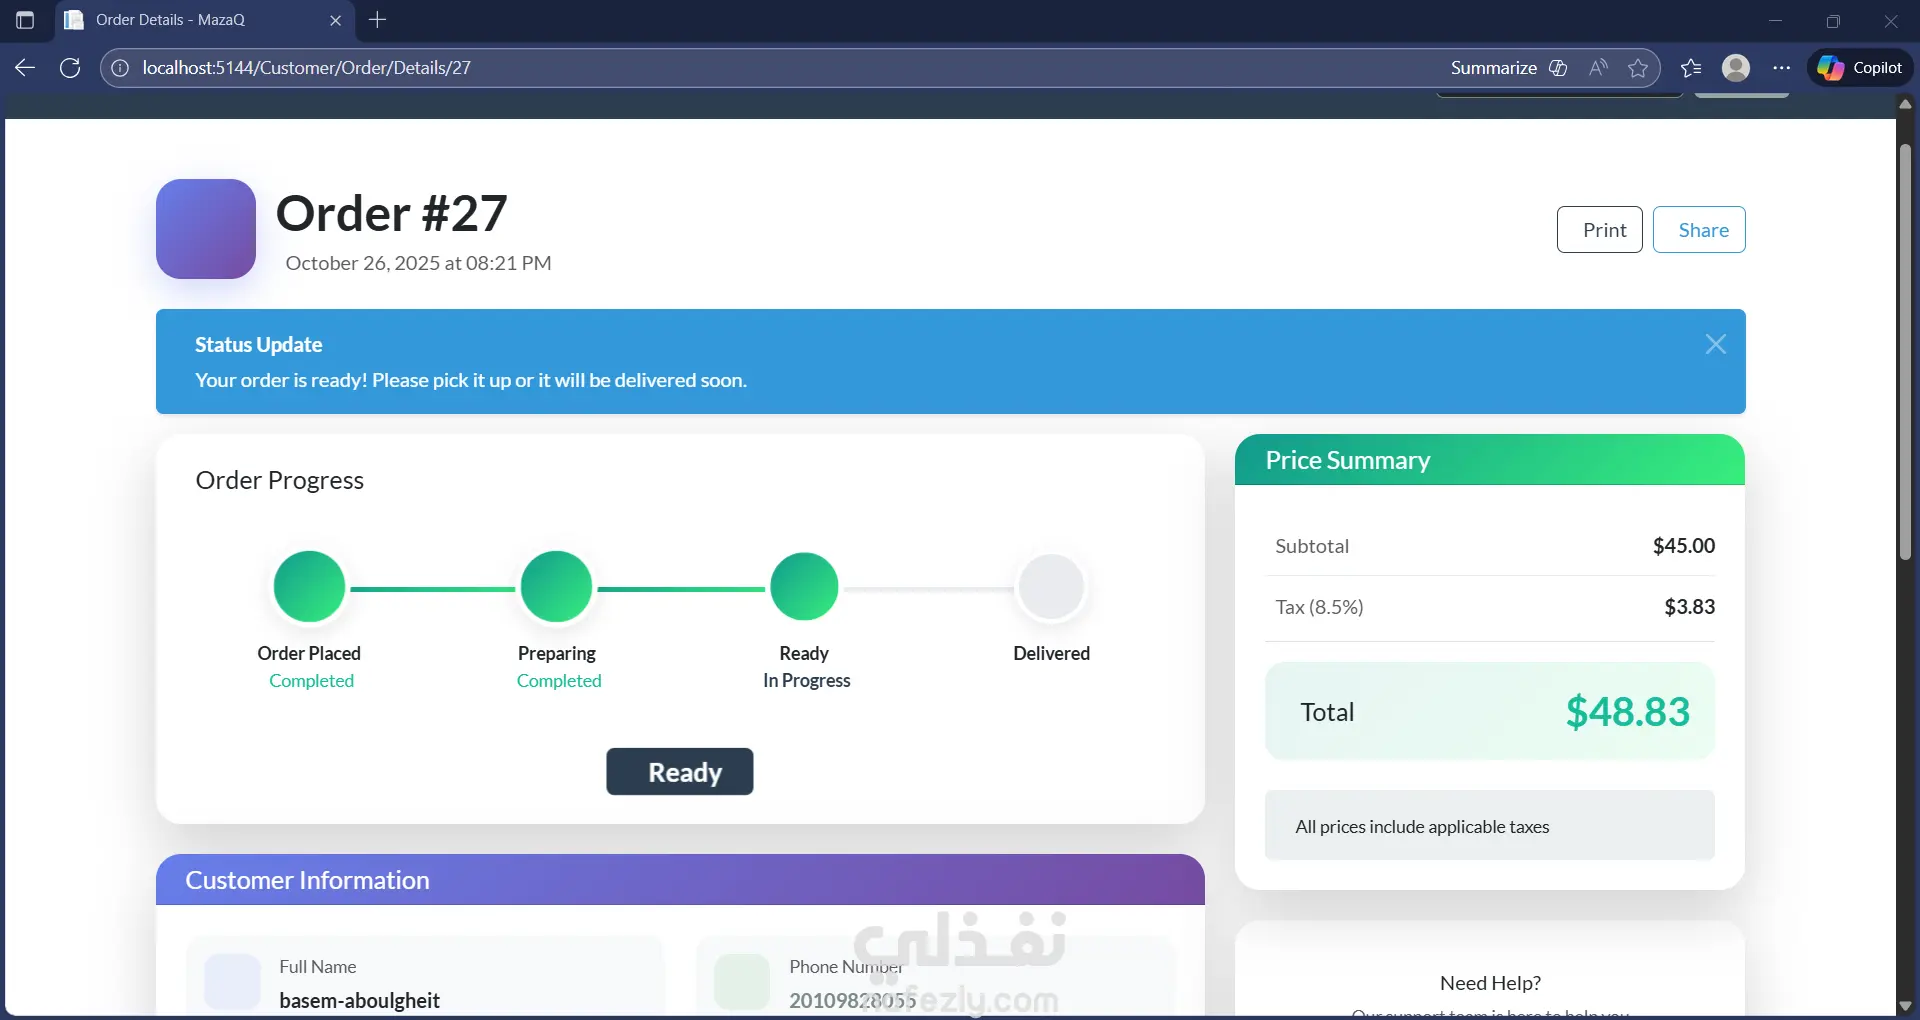The image size is (1920, 1020).
Task: Click the Ready step progress circle
Action: click(804, 587)
